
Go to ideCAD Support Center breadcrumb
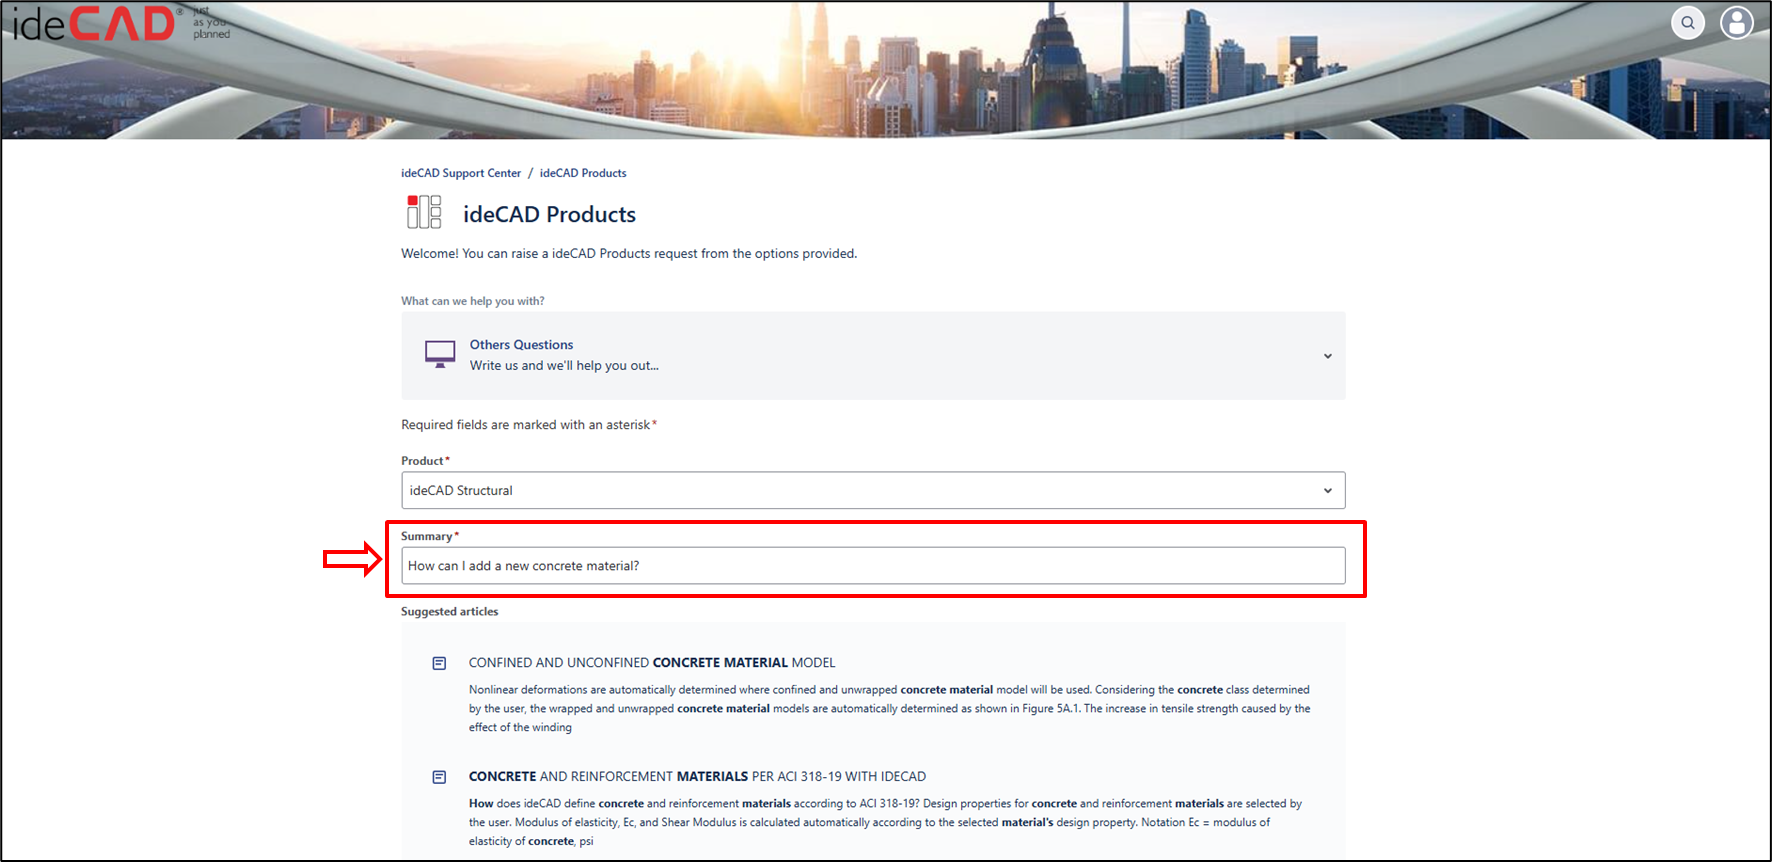pyautogui.click(x=461, y=173)
